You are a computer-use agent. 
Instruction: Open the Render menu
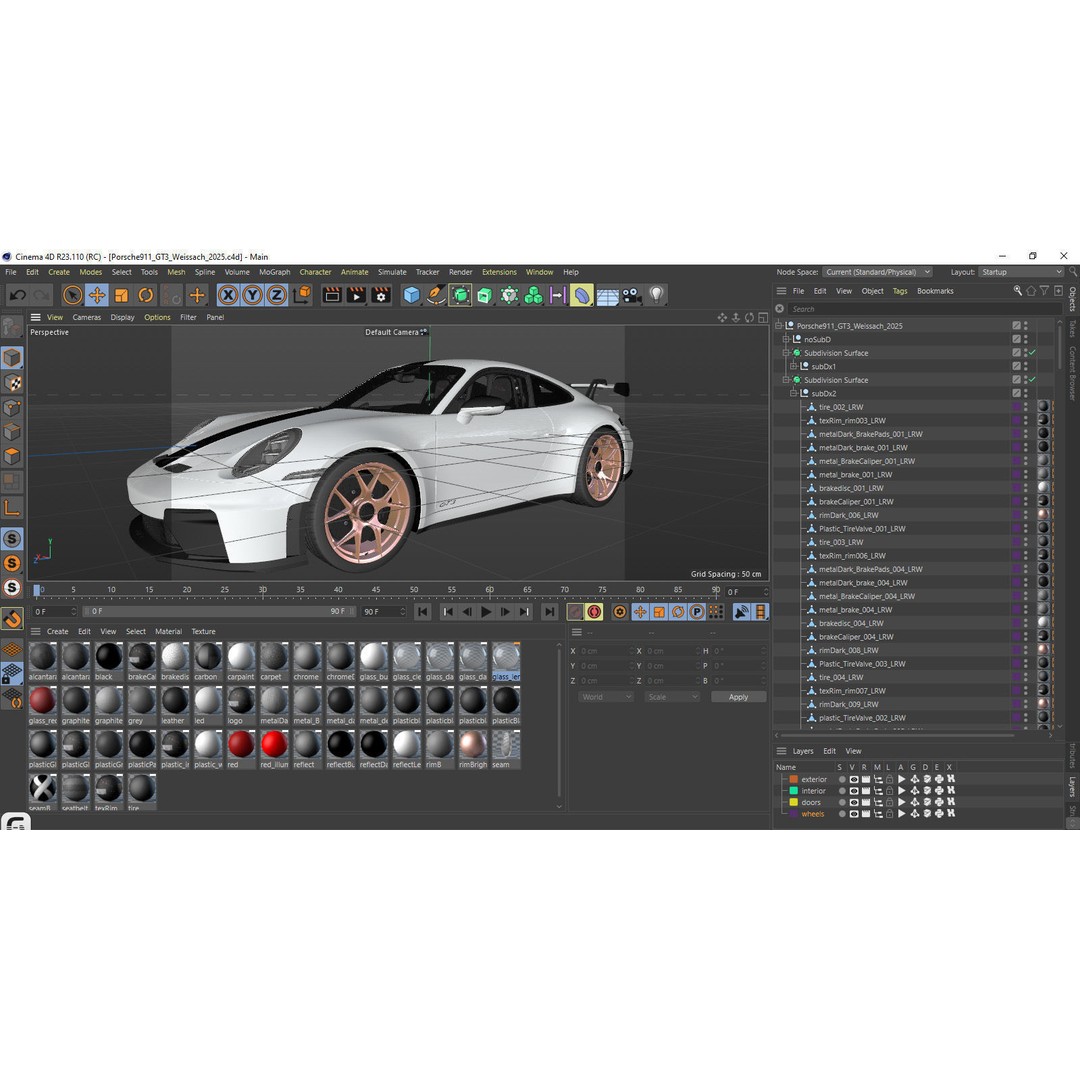[x=461, y=272]
